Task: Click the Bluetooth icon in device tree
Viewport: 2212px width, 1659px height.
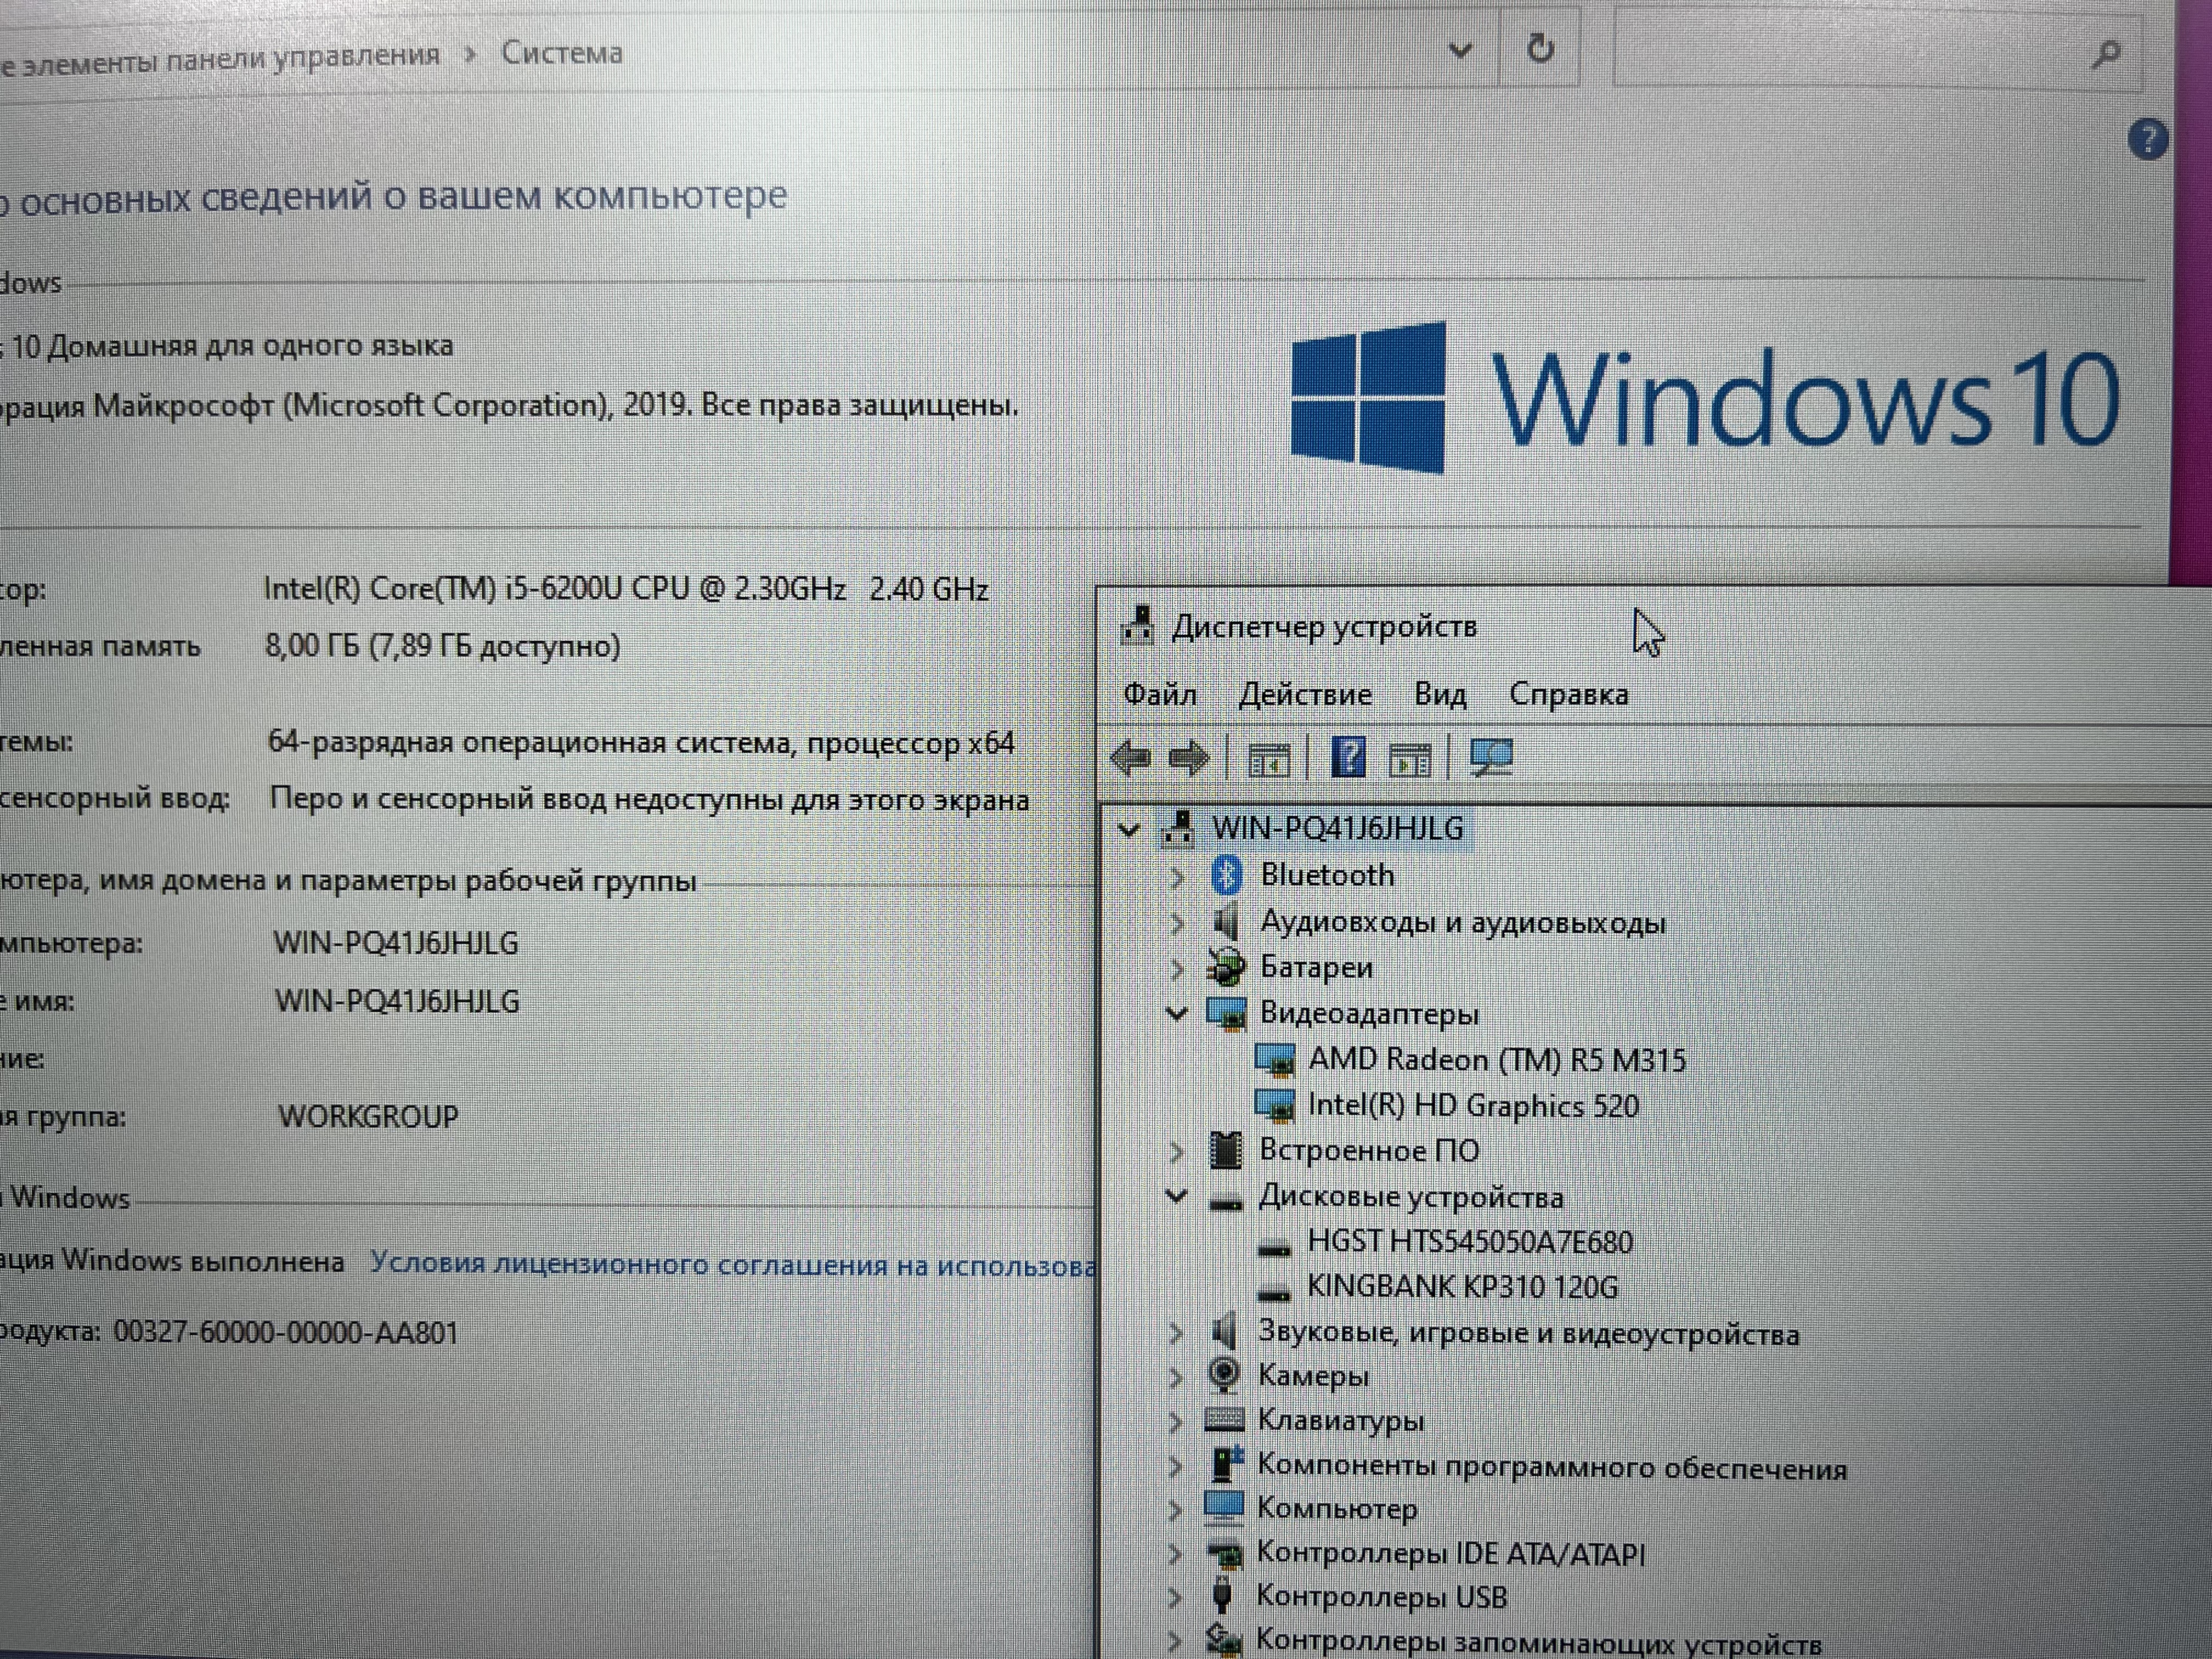Action: point(1227,875)
